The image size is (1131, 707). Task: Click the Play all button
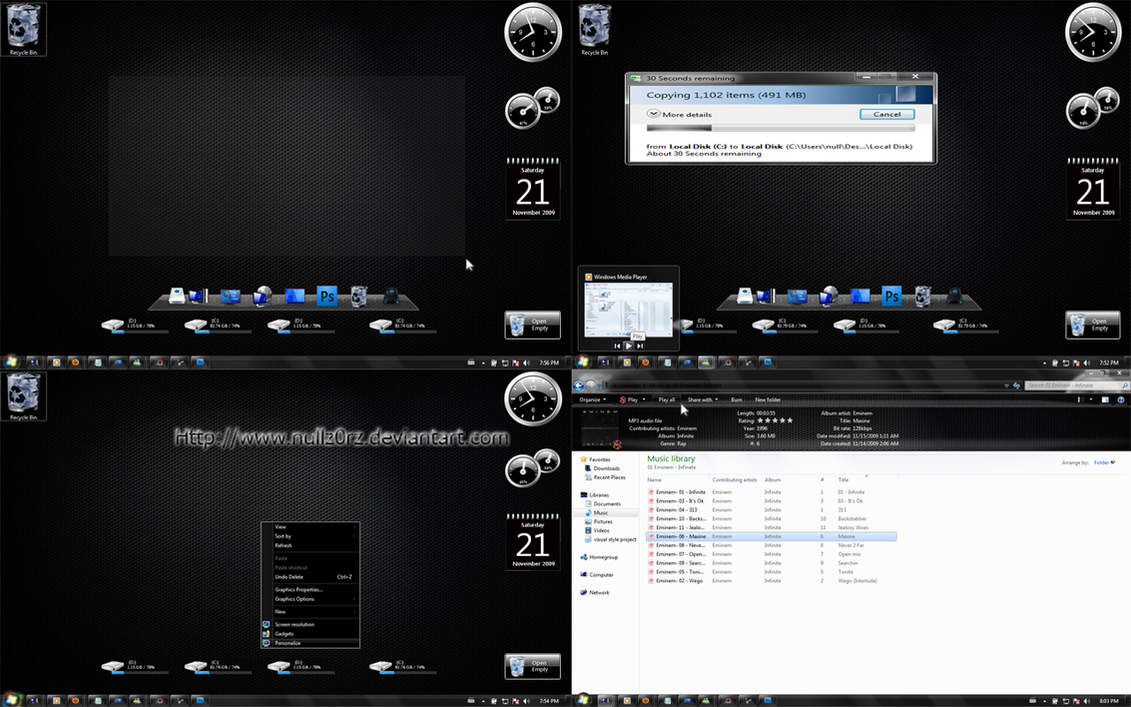tap(666, 400)
